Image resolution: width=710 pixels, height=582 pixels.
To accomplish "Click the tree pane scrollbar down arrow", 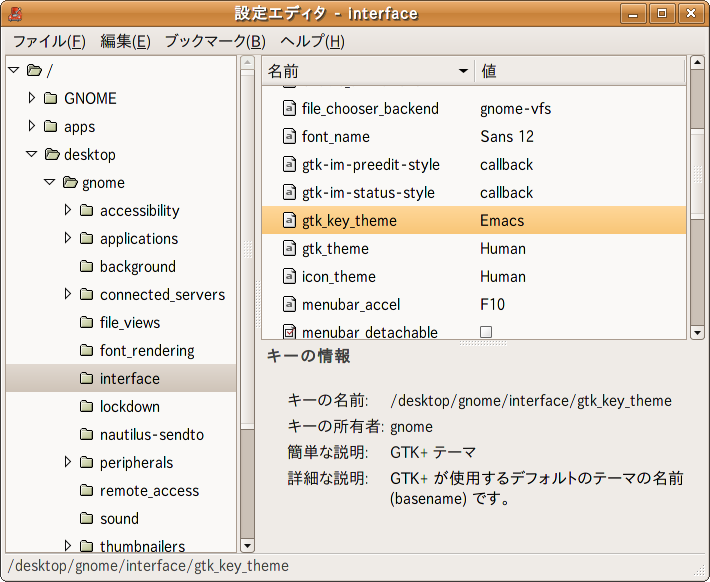I will click(x=247, y=545).
